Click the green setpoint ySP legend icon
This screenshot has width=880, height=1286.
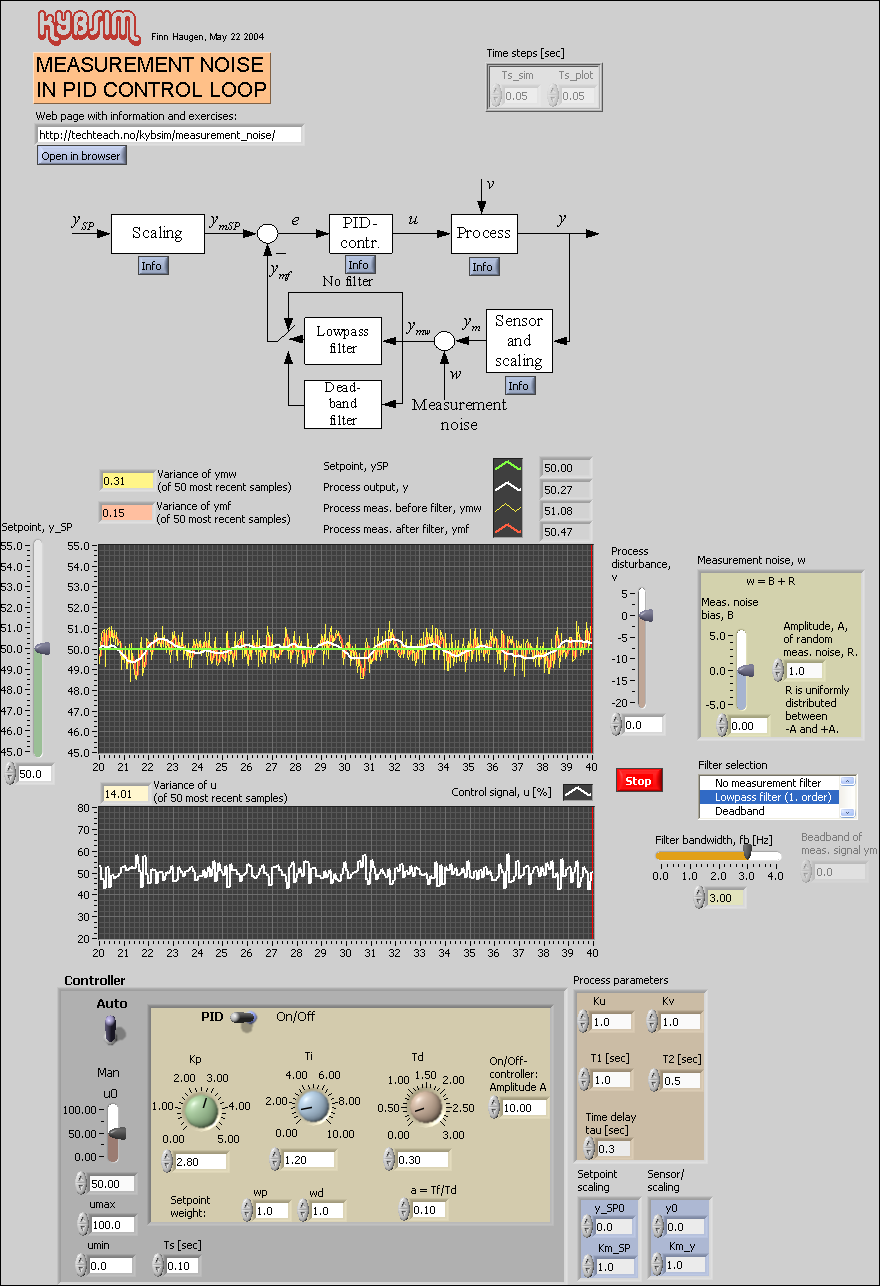click(507, 465)
